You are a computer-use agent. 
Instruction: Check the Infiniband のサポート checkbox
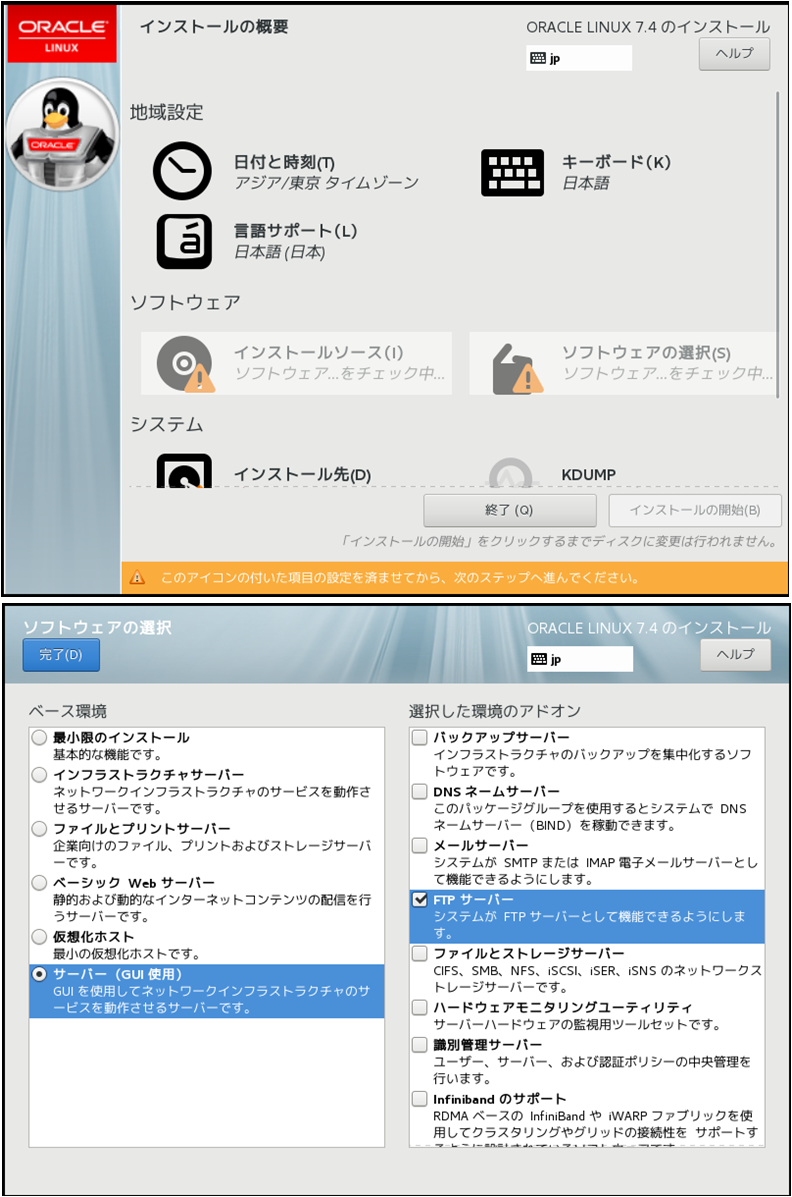[419, 1099]
